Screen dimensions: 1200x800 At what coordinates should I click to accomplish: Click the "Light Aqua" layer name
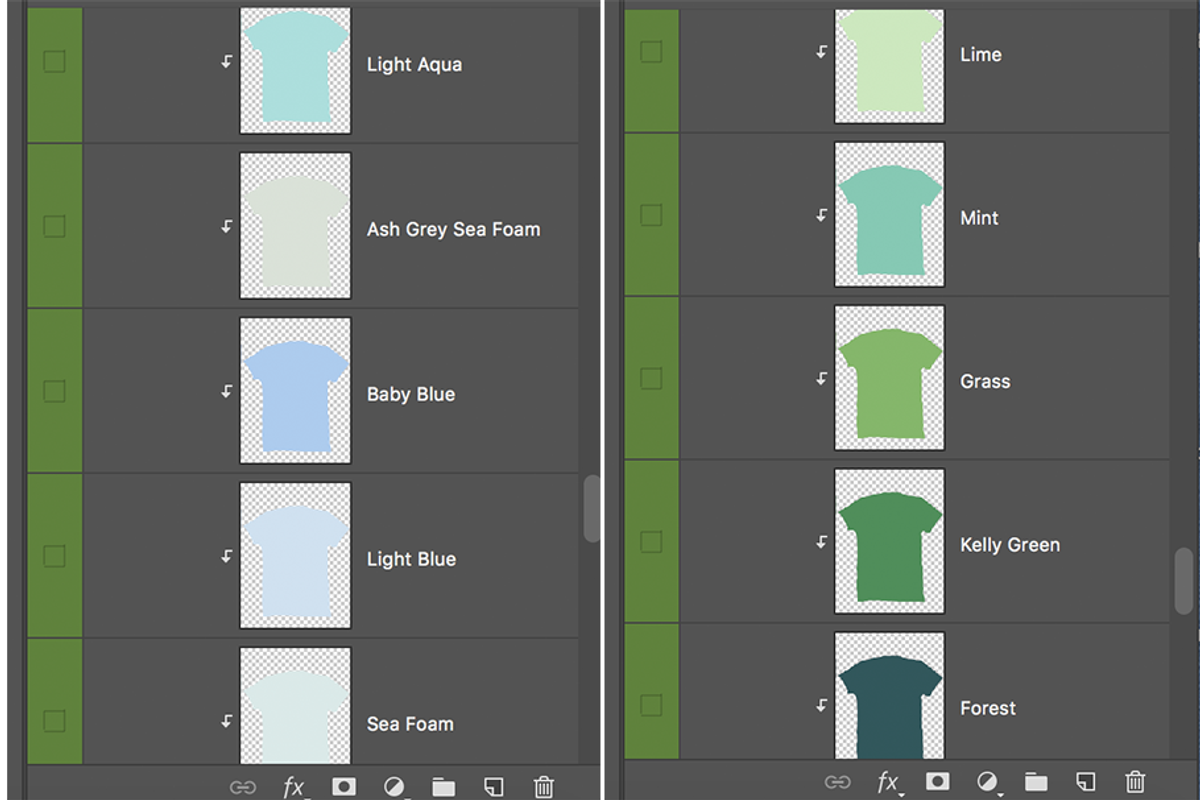[x=414, y=65]
